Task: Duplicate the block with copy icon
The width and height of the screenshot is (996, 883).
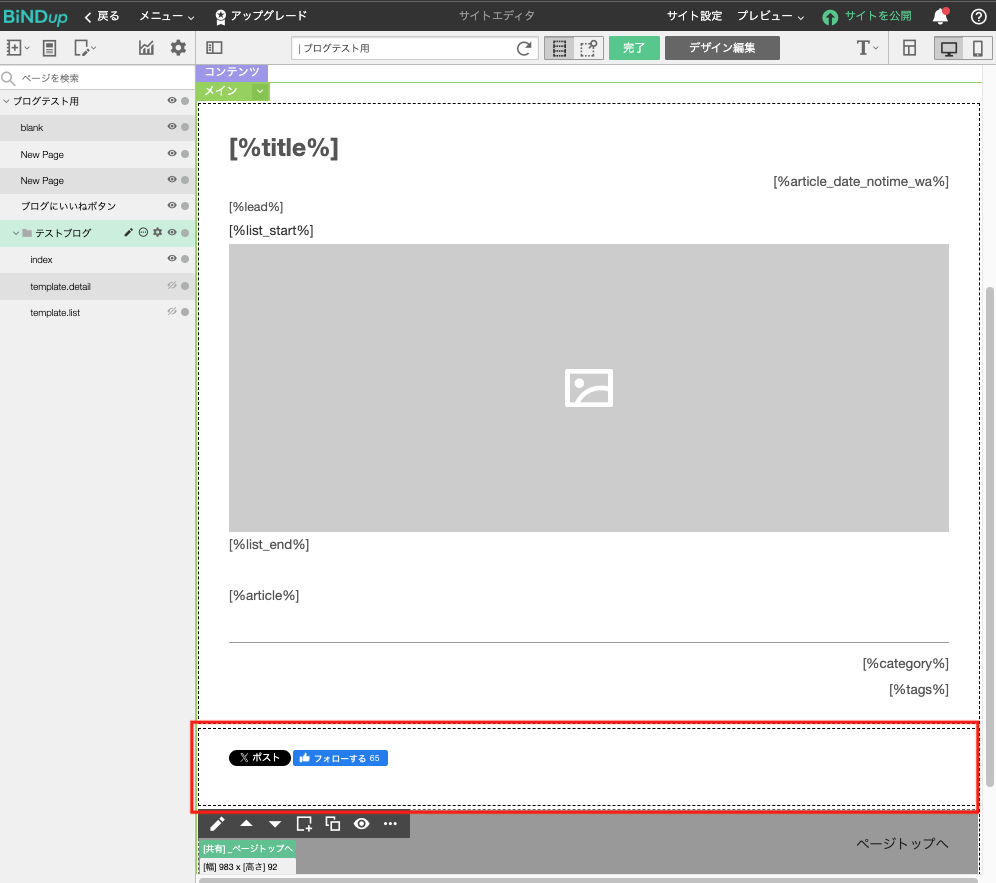Action: pyautogui.click(x=333, y=824)
